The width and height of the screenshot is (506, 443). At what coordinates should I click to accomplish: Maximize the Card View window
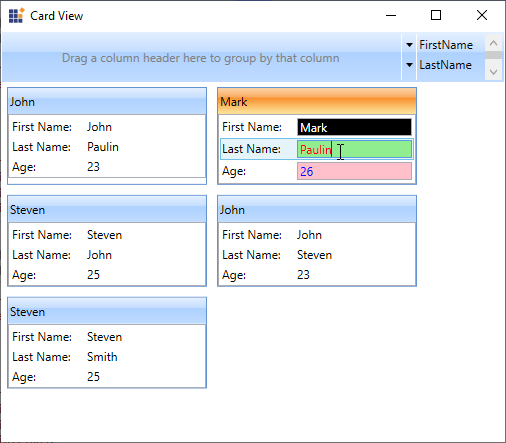(x=436, y=15)
